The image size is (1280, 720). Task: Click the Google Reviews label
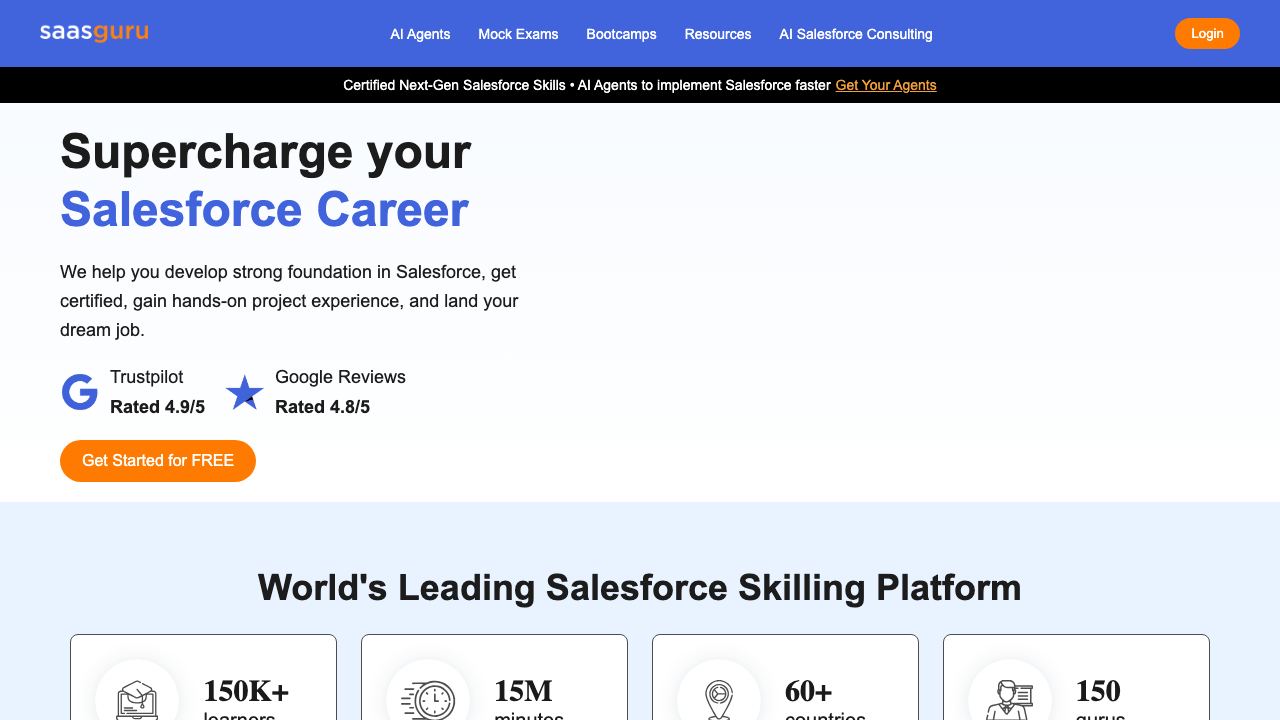click(x=340, y=377)
